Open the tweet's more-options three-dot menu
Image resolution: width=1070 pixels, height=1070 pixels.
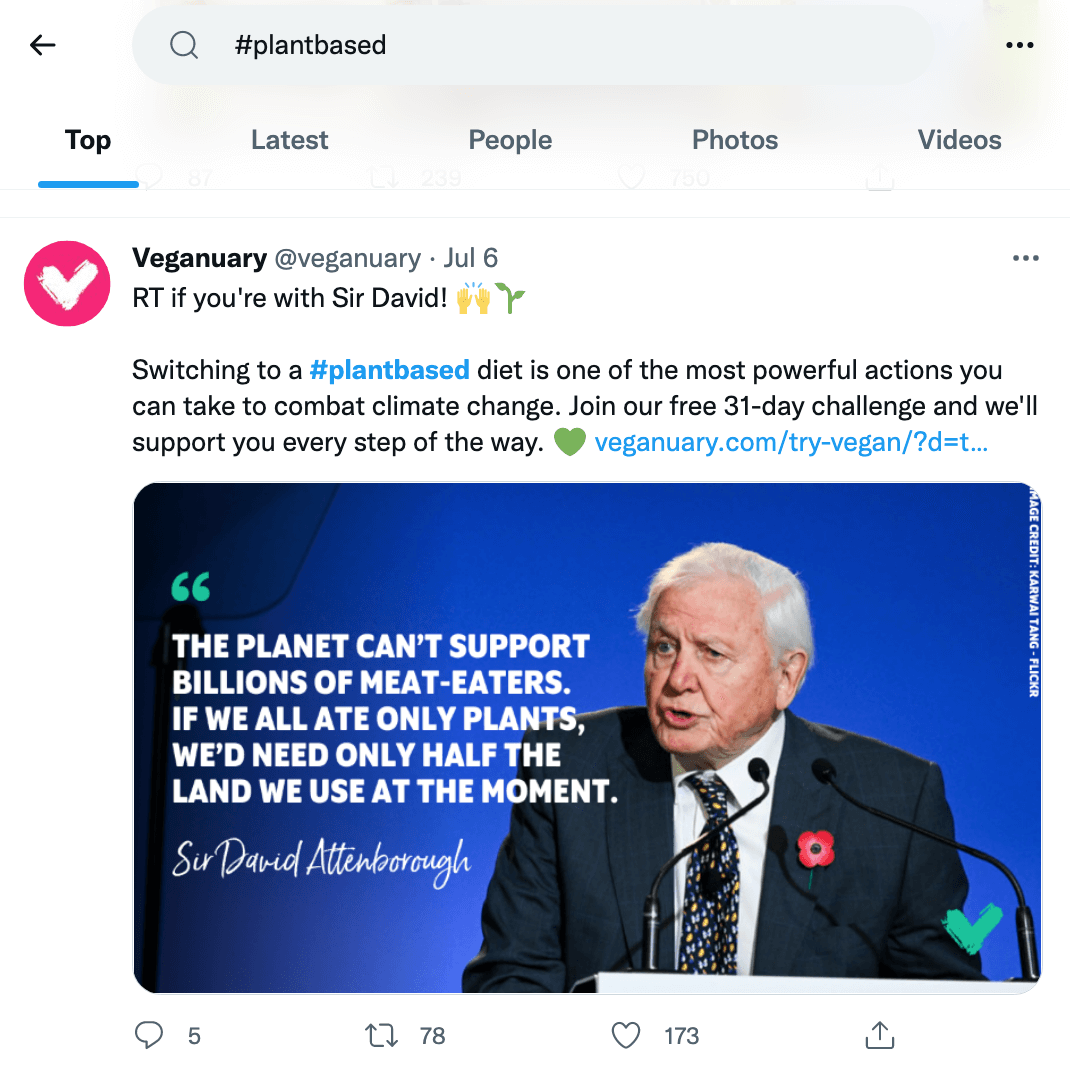(x=1026, y=258)
